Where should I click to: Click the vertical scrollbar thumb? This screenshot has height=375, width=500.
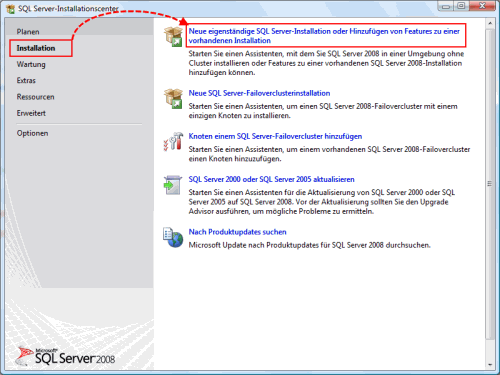point(490,184)
